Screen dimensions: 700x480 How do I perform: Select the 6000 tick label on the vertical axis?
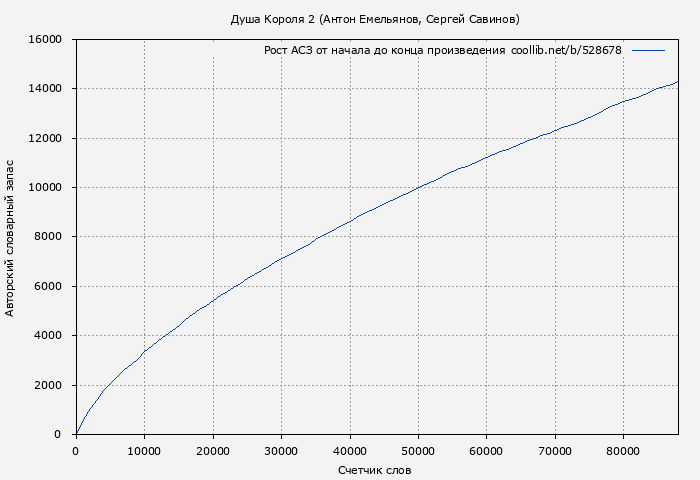tap(46, 286)
